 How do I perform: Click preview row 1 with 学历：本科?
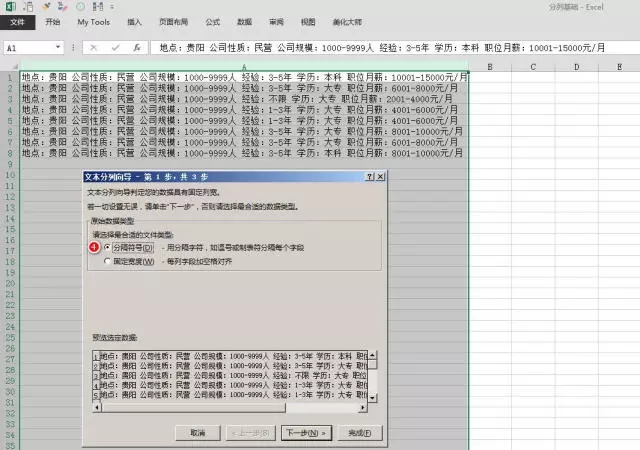click(233, 356)
